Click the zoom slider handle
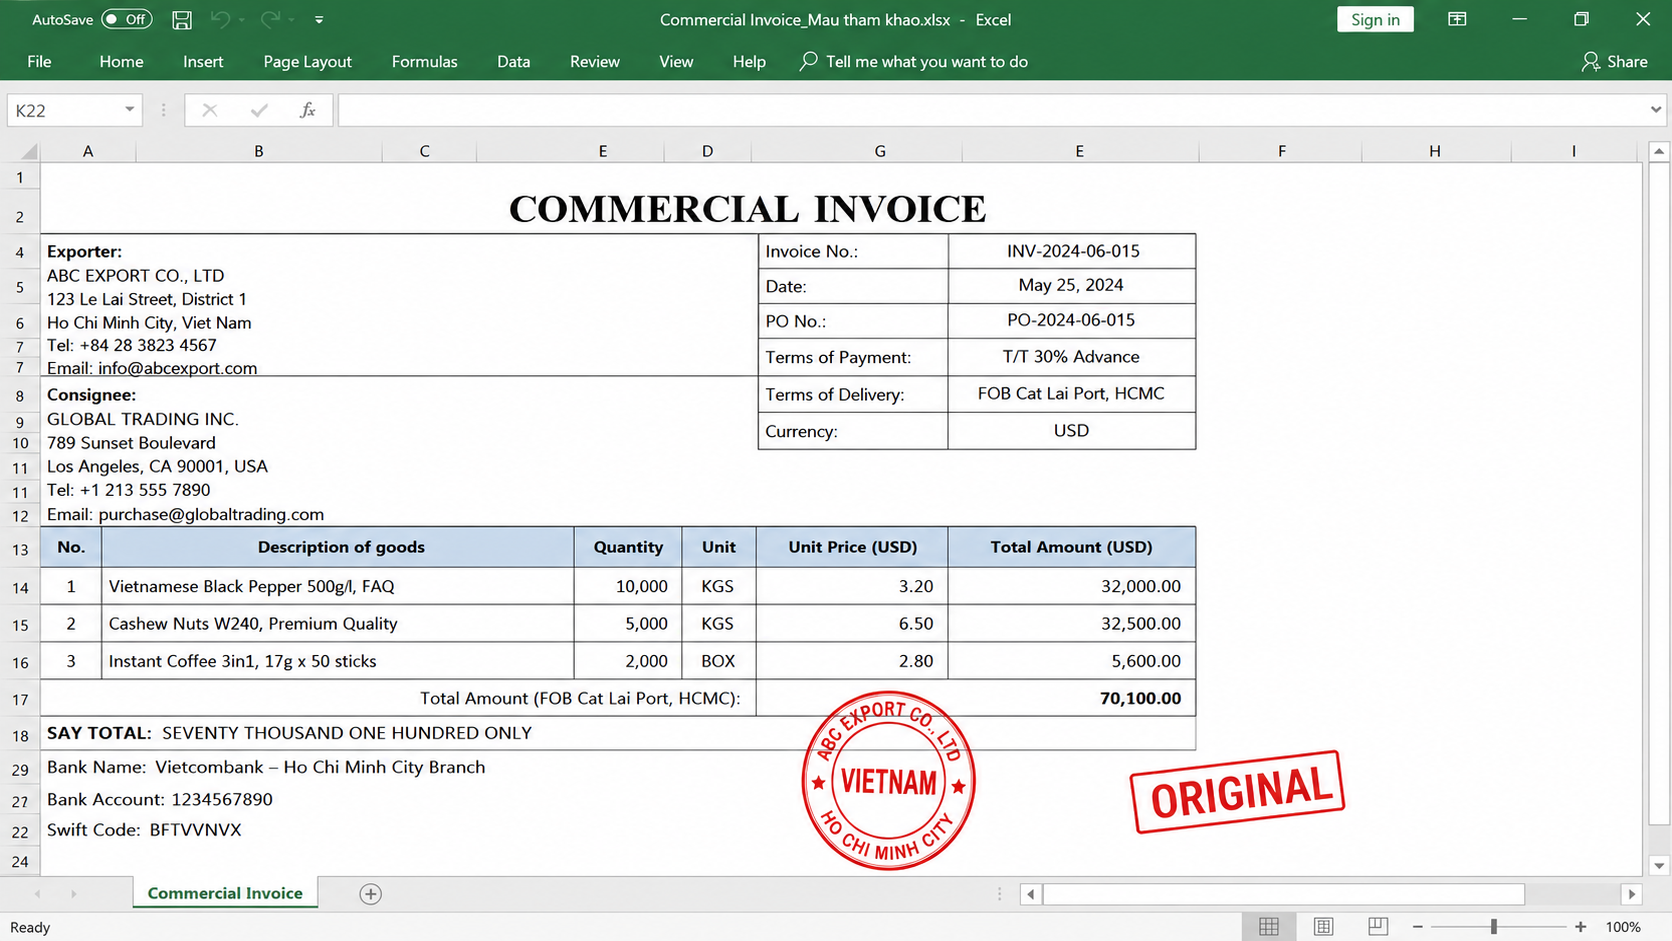Image resolution: width=1672 pixels, height=941 pixels. 1494,927
